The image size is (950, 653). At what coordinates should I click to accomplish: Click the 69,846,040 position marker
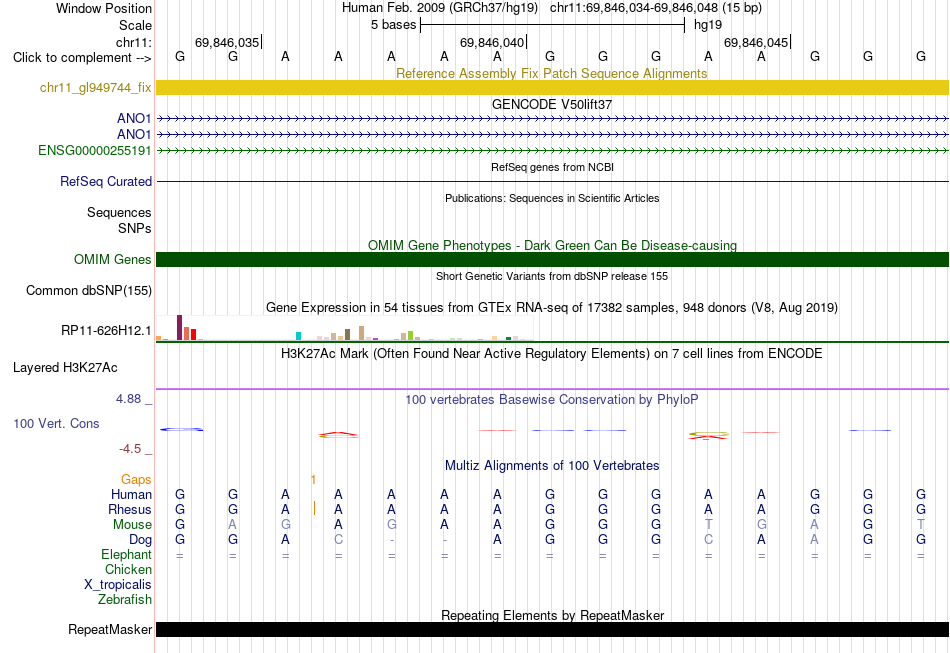(493, 42)
